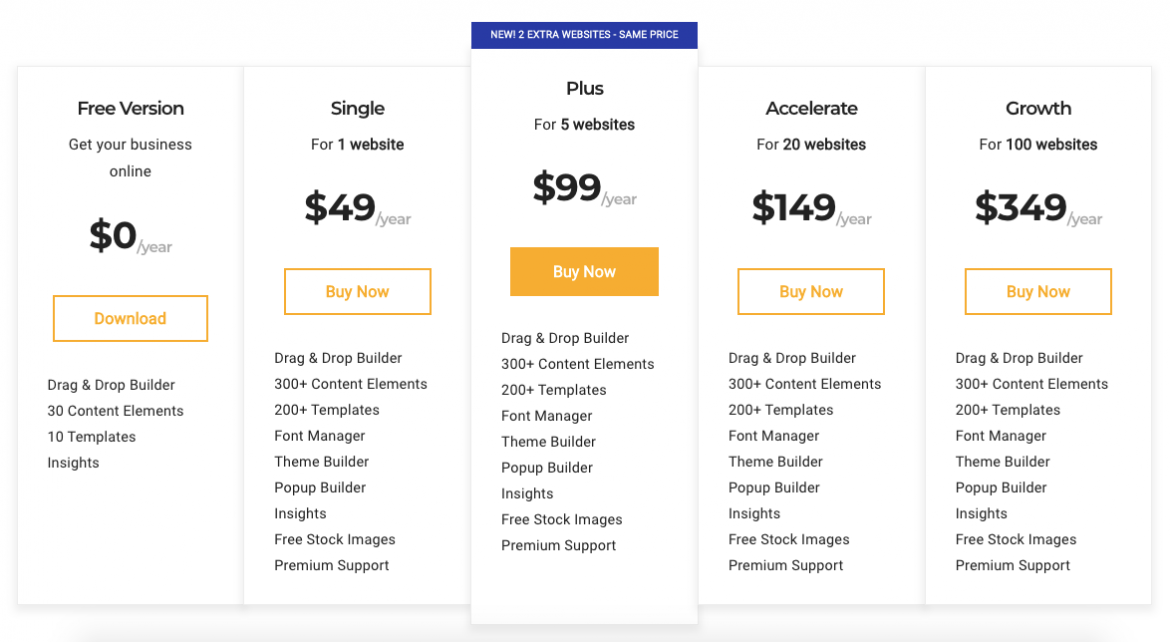Click 'Theme Builder' in the Growth column

pos(1002,461)
